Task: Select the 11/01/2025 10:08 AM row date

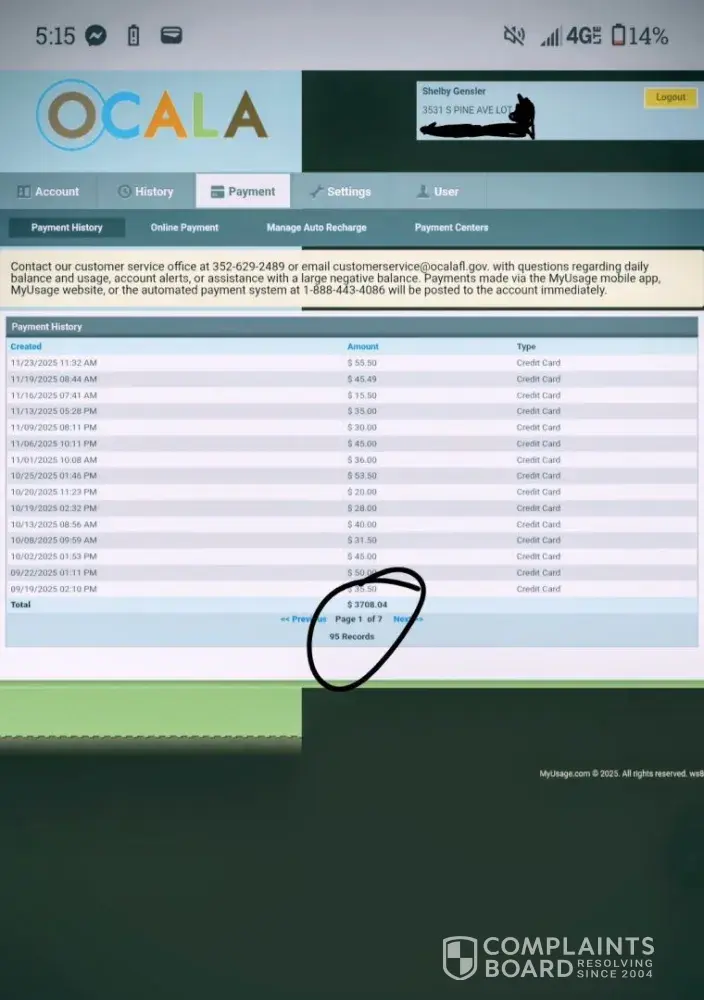Action: click(x=54, y=460)
